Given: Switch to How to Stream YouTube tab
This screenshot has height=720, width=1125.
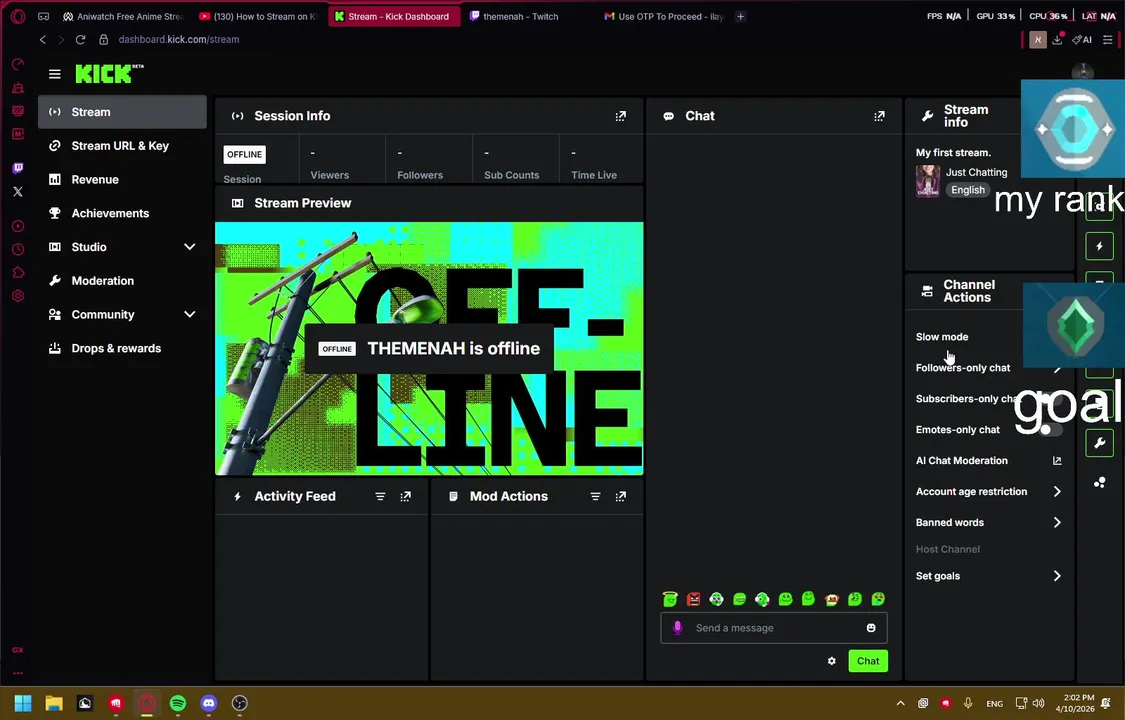Looking at the screenshot, I should [258, 16].
